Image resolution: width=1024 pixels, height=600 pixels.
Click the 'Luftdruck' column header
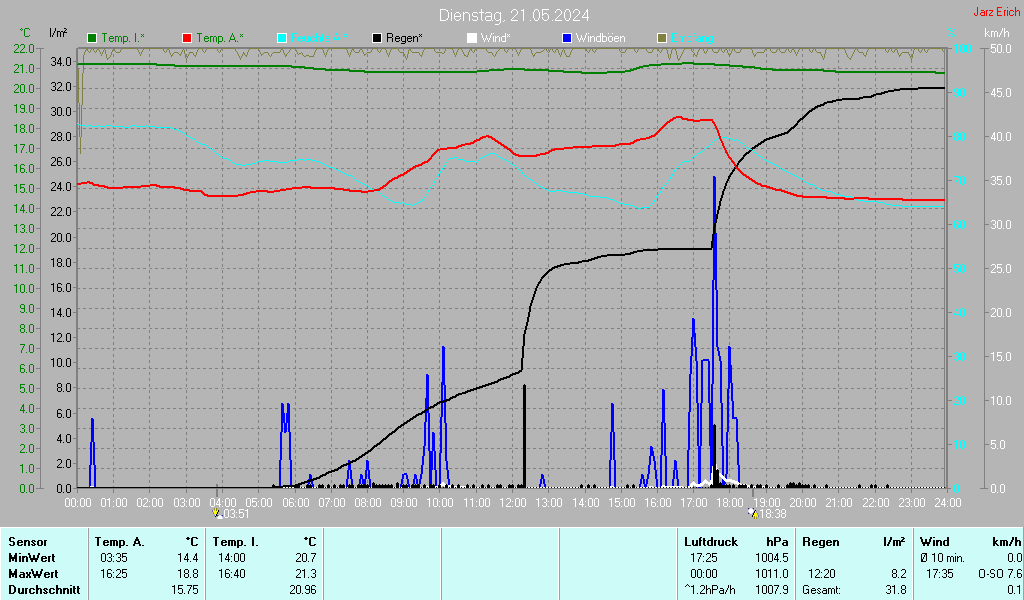[711, 542]
